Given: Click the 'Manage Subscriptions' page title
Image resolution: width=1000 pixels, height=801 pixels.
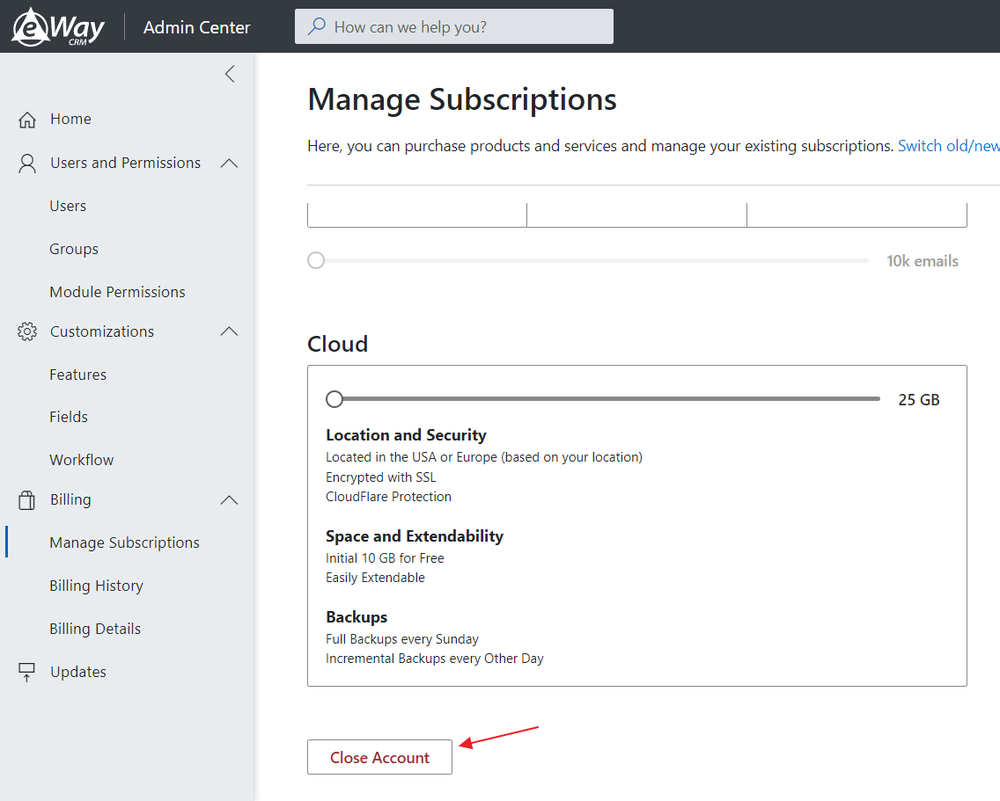Looking at the screenshot, I should tap(462, 99).
